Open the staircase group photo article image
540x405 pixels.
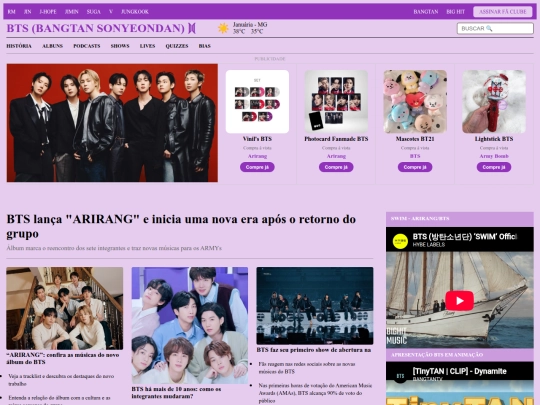tap(65, 308)
